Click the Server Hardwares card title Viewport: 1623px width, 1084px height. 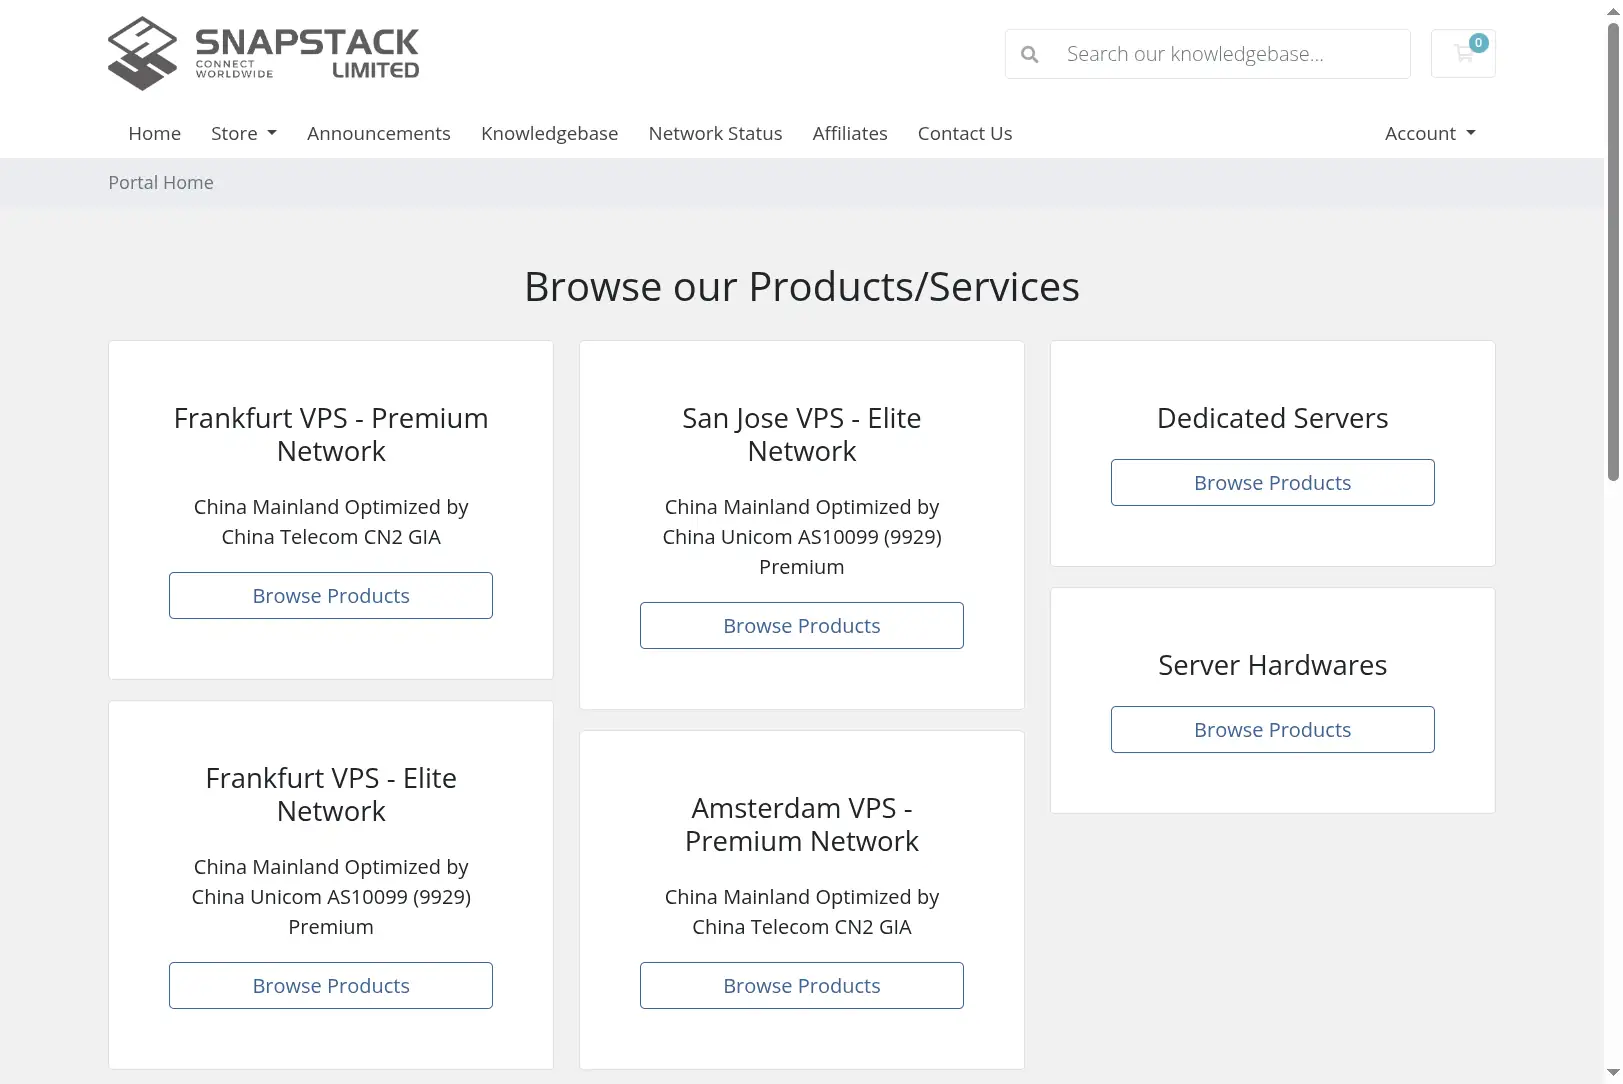pos(1273,665)
